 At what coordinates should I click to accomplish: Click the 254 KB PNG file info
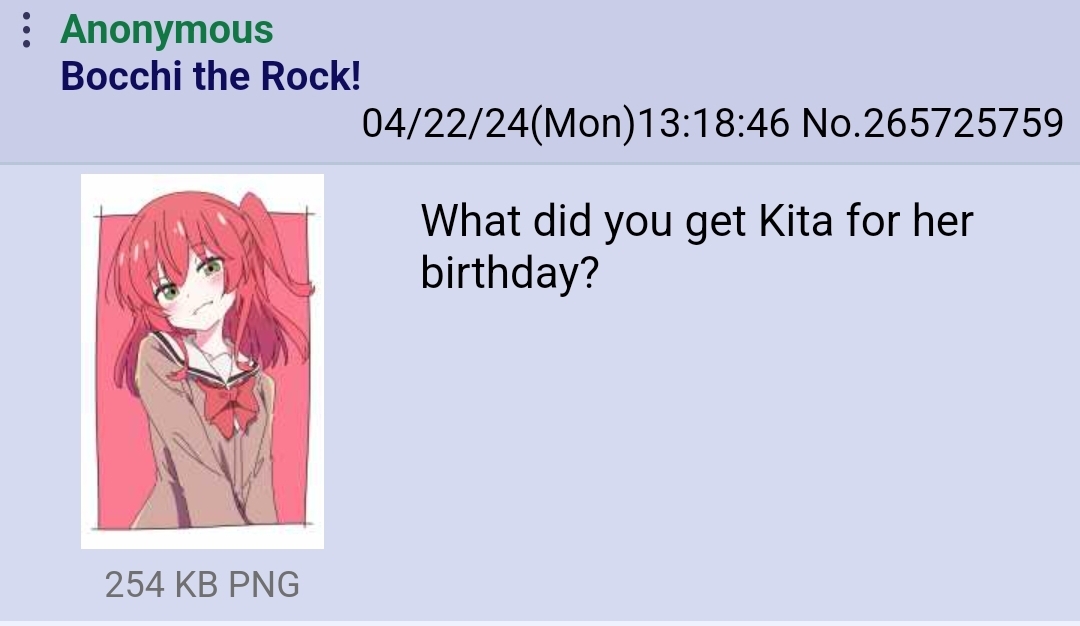202,585
